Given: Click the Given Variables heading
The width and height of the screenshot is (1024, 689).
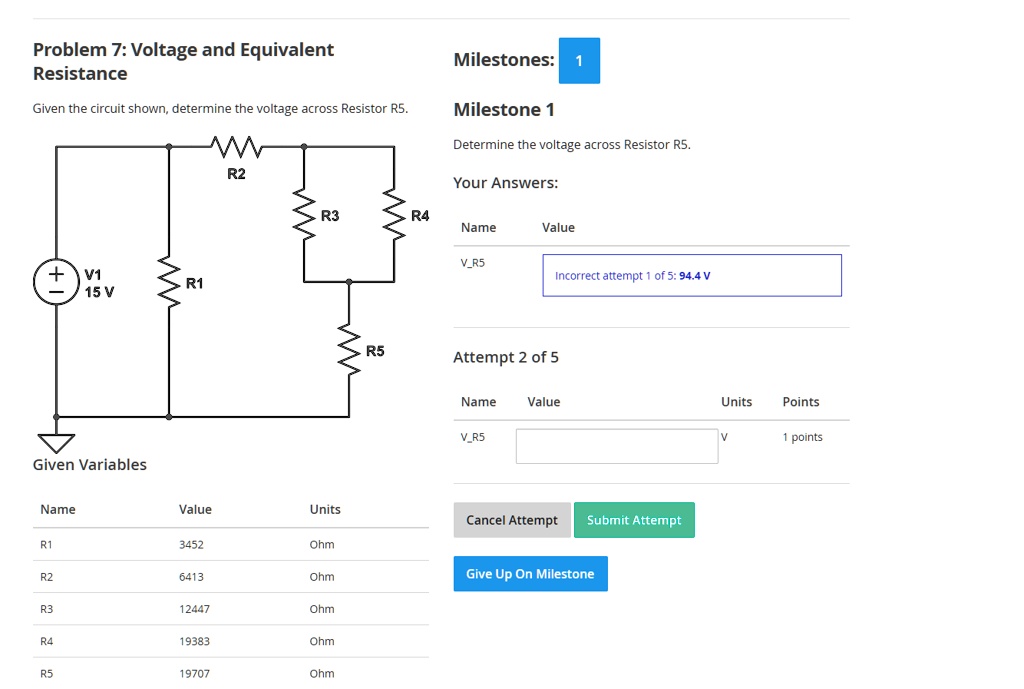Looking at the screenshot, I should coord(89,464).
